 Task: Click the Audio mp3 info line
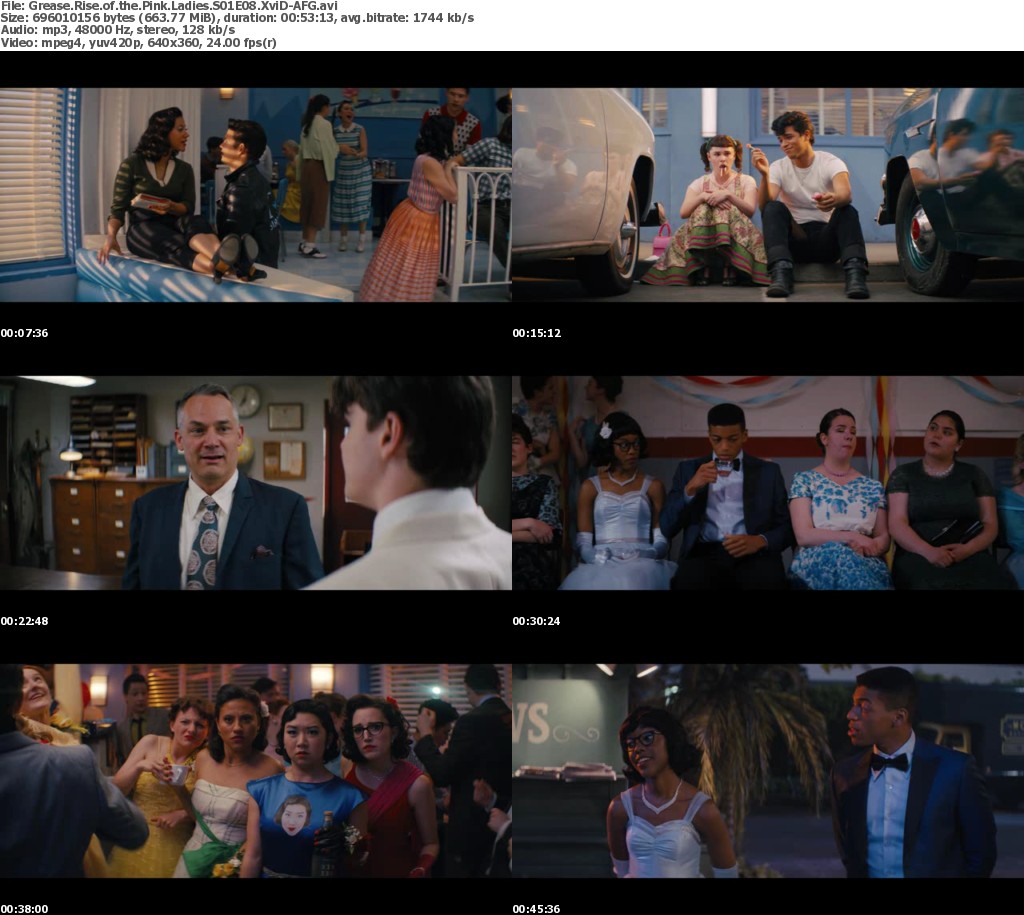(112, 32)
